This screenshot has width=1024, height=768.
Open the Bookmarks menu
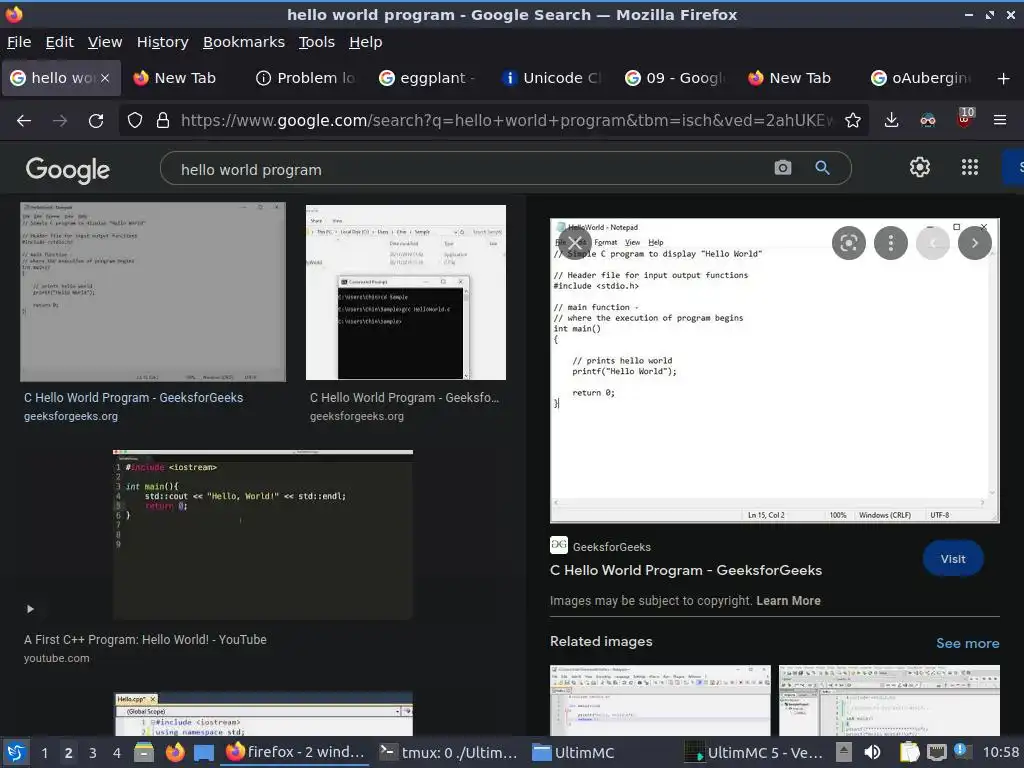(x=244, y=42)
